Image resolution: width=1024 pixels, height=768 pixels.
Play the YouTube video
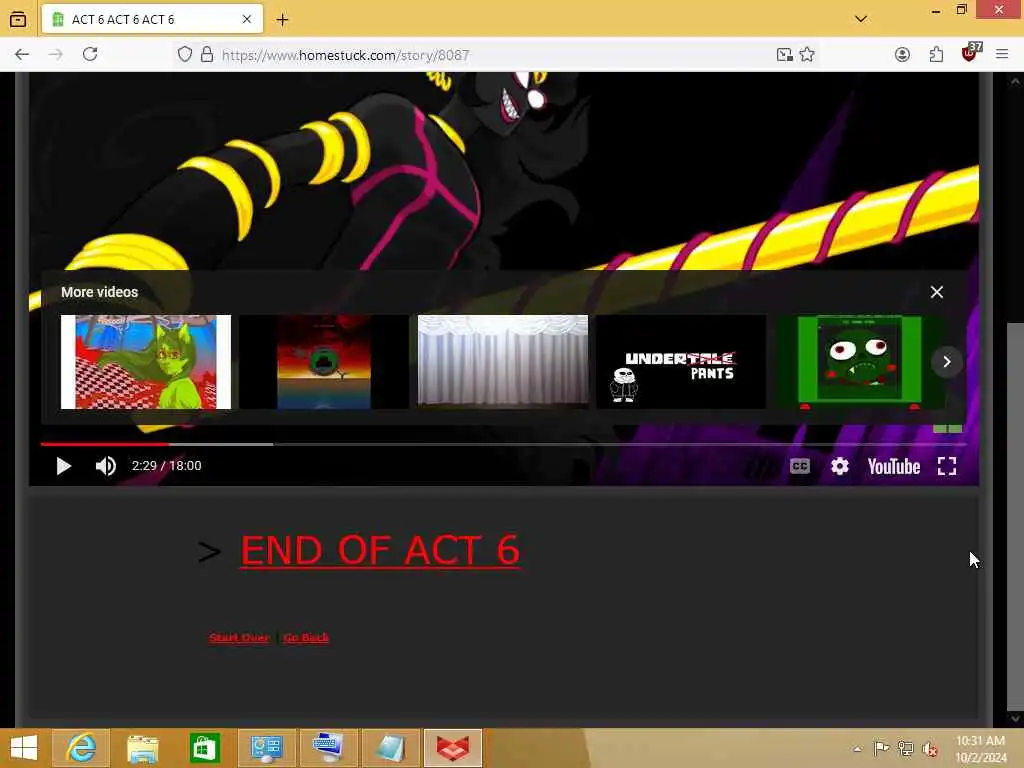point(63,466)
